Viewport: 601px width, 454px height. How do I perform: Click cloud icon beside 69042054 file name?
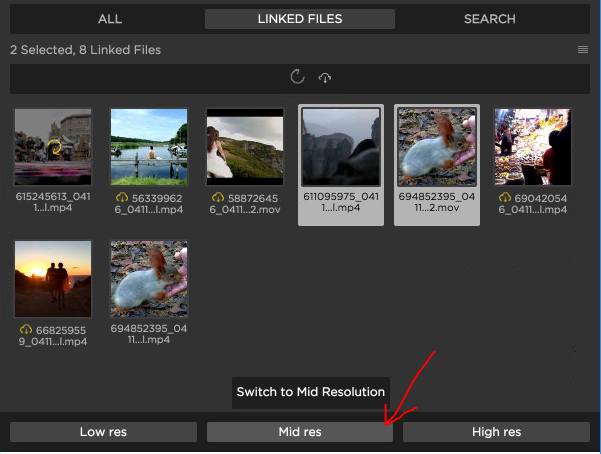tap(505, 197)
